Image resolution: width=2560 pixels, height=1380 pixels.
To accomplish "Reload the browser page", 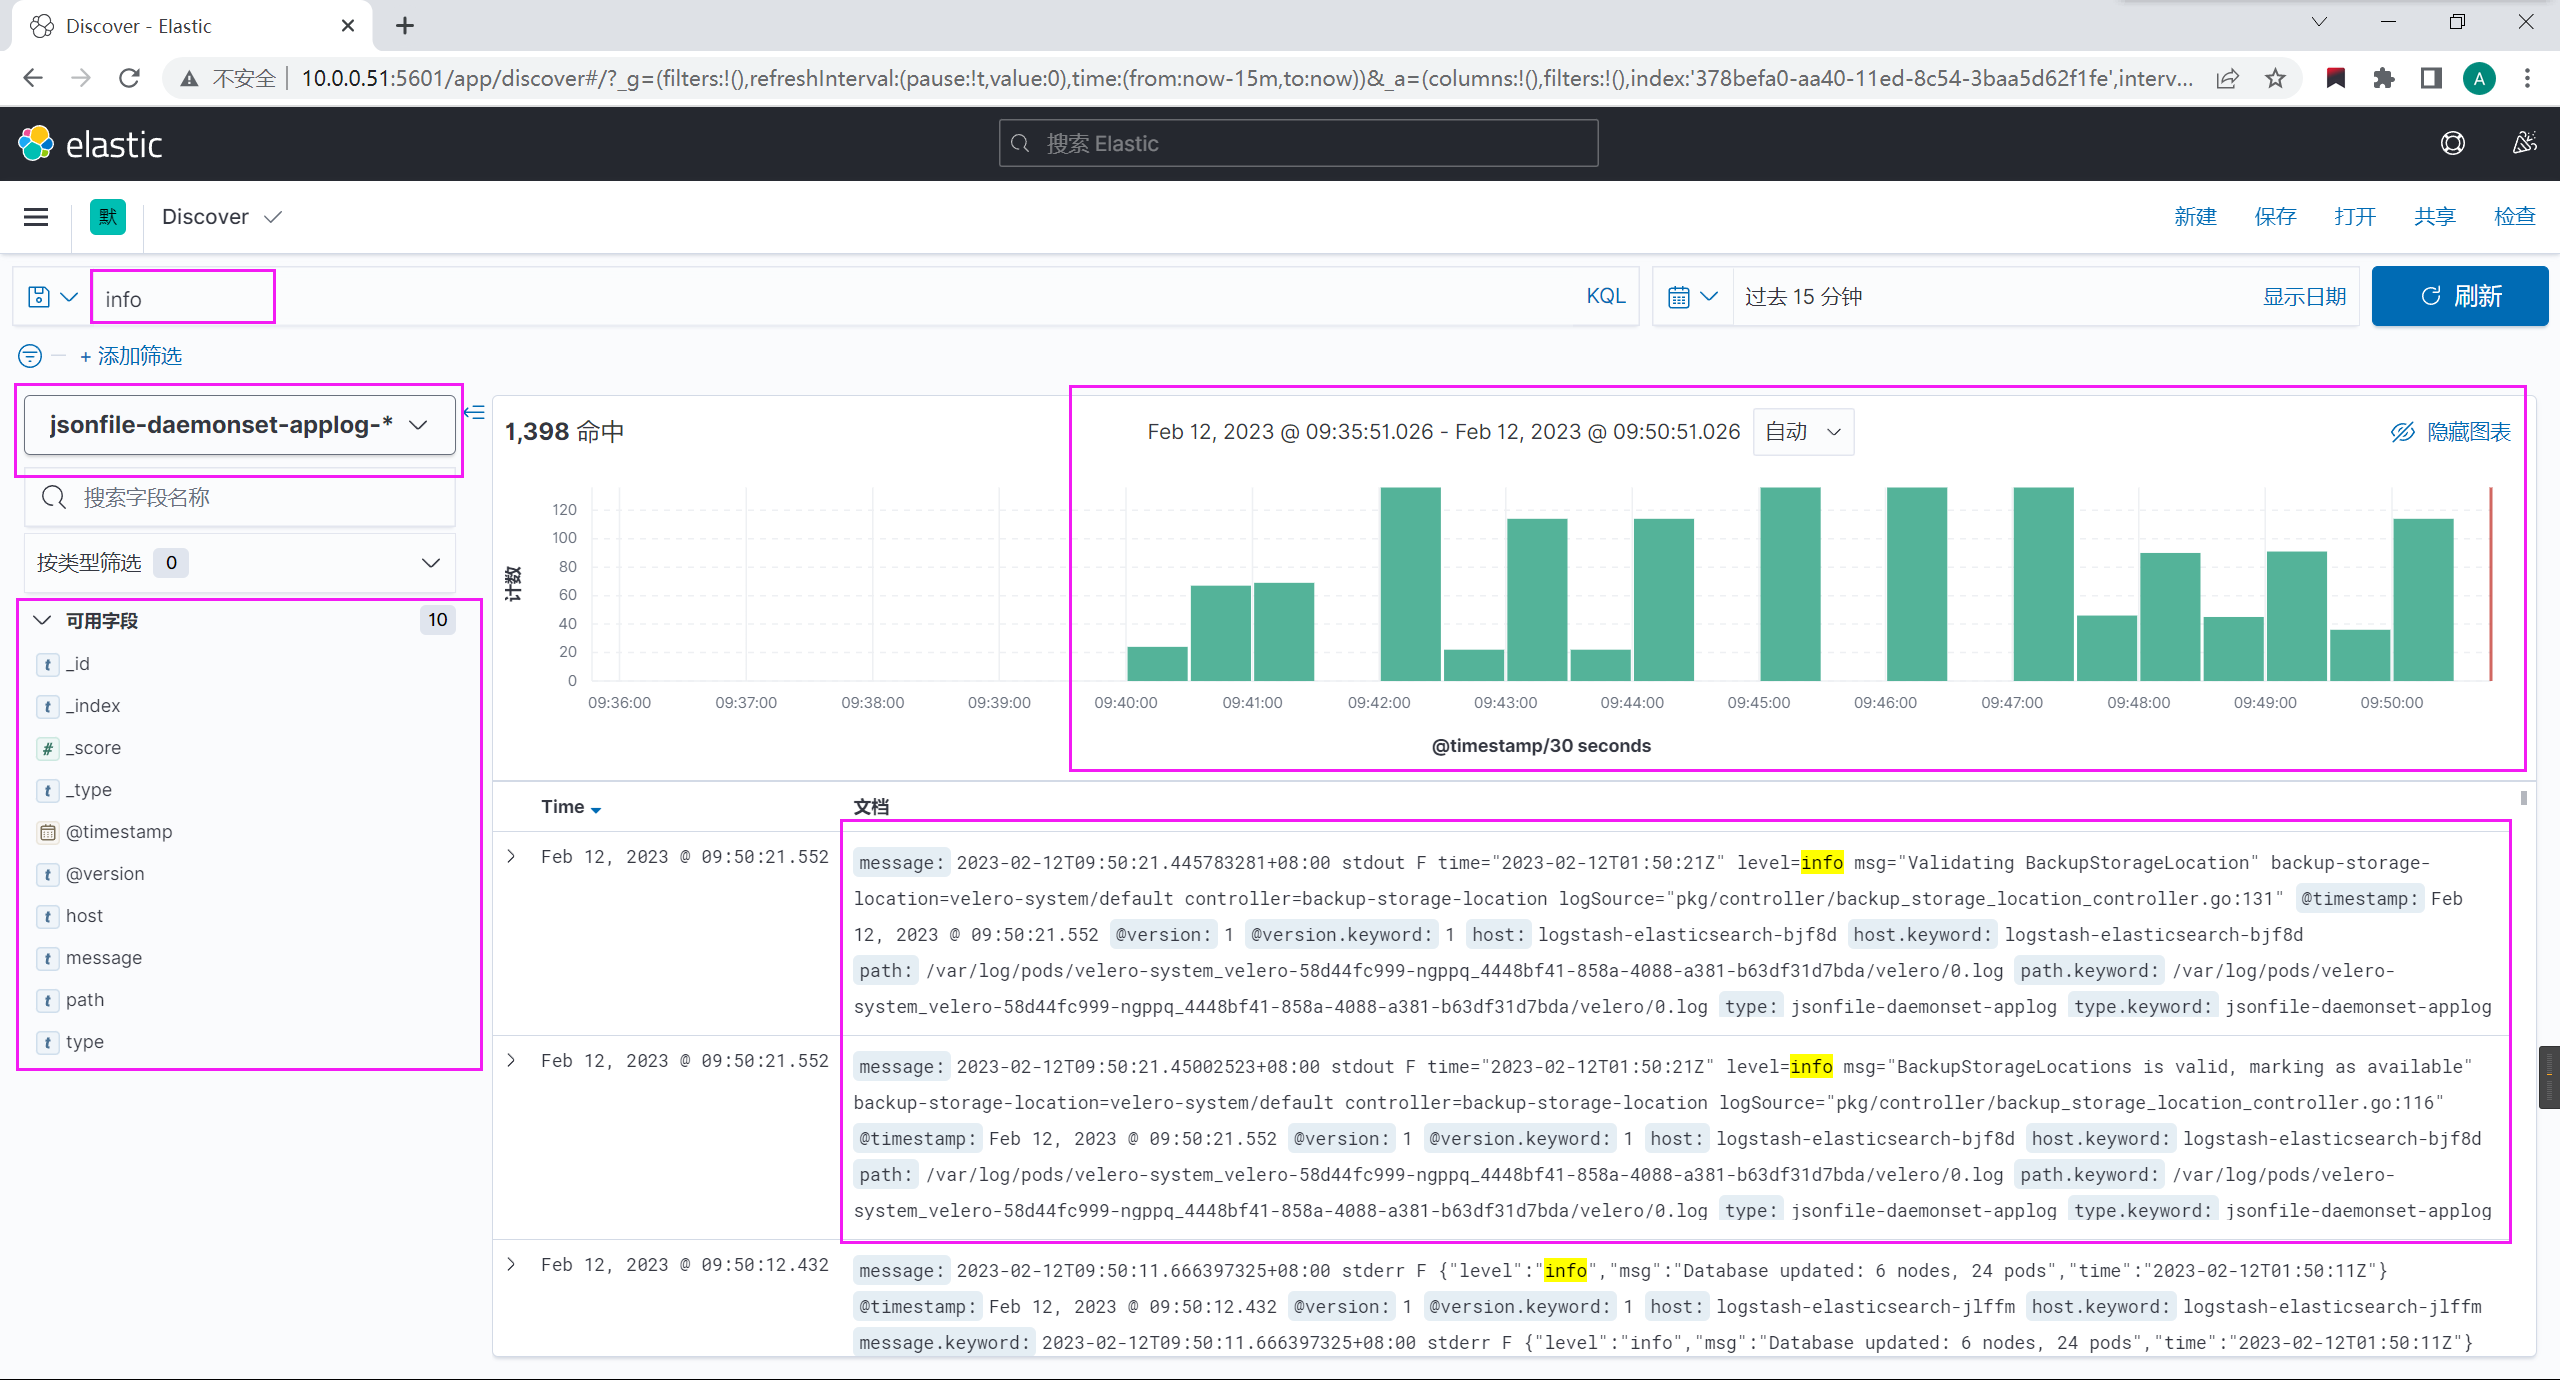I will coord(129,78).
